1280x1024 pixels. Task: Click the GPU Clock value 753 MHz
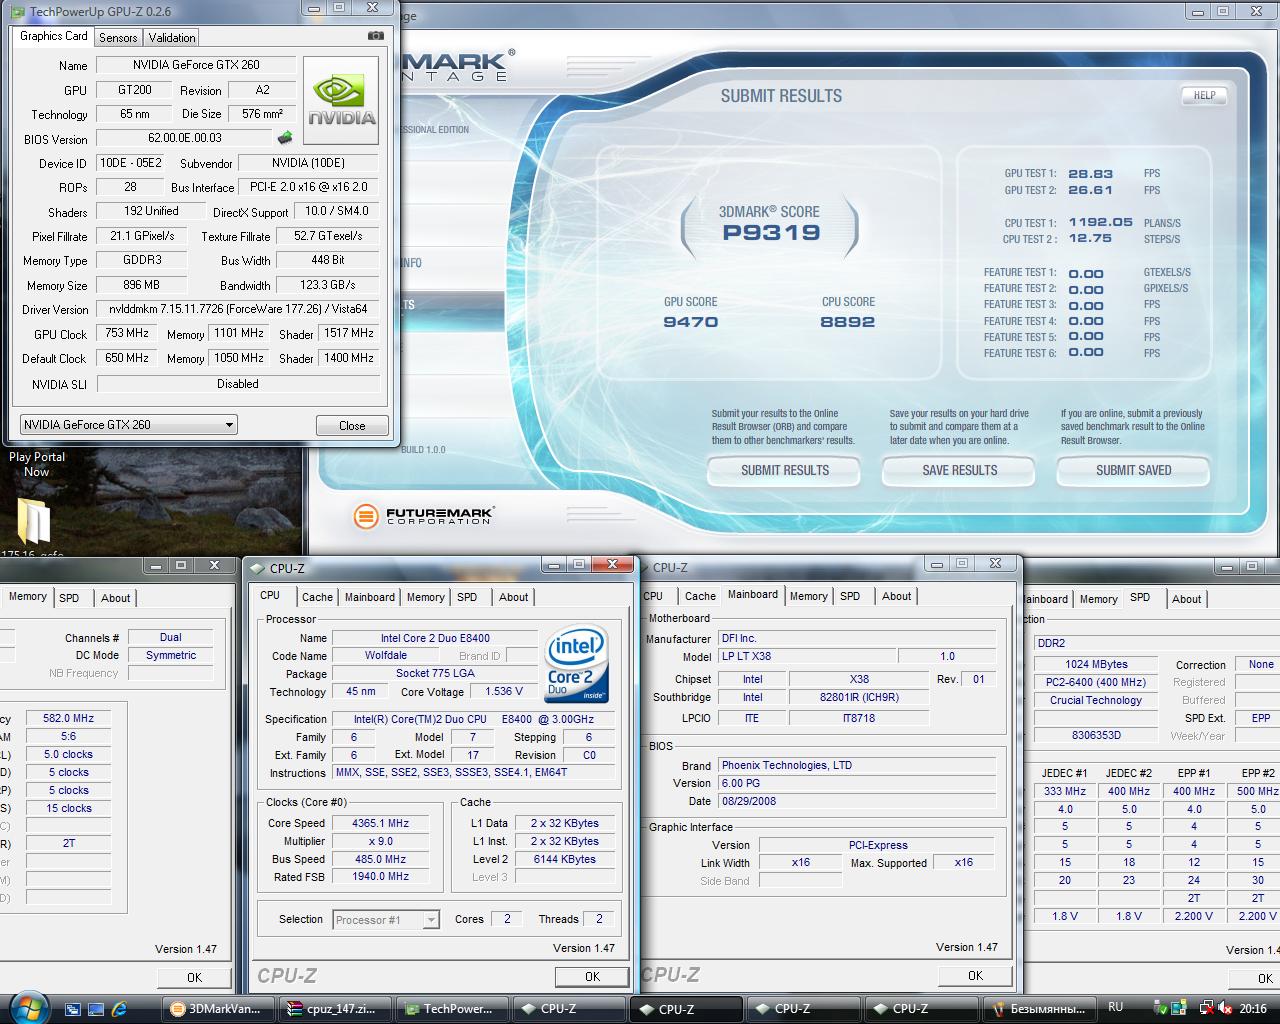(127, 334)
